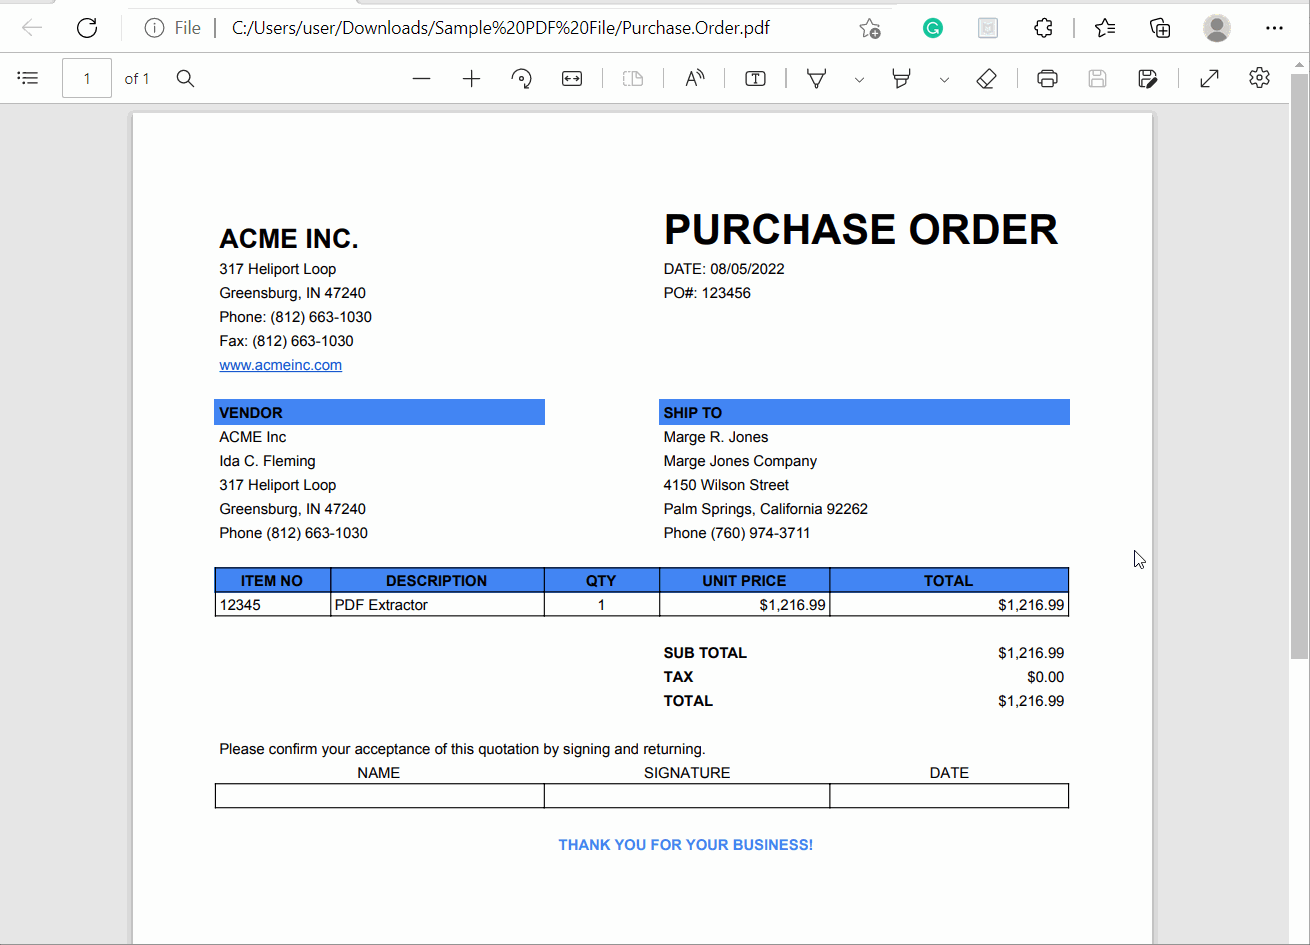The width and height of the screenshot is (1310, 945).
Task: Select the Erase tool
Action: [986, 78]
